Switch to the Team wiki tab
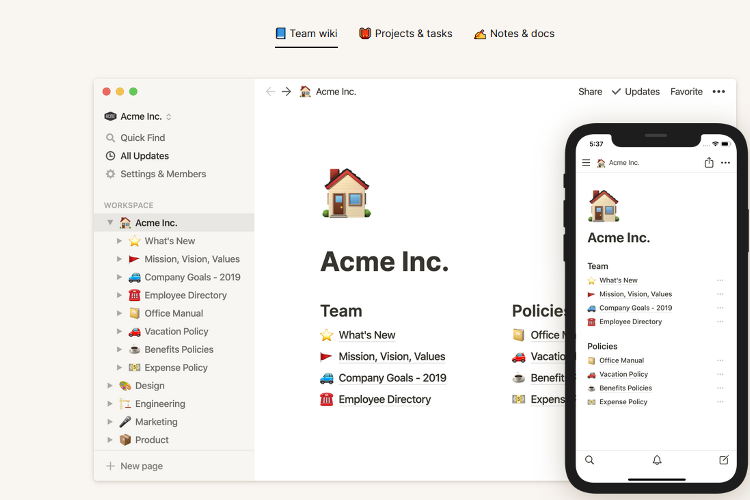The height and width of the screenshot is (500, 750). pyautogui.click(x=306, y=33)
